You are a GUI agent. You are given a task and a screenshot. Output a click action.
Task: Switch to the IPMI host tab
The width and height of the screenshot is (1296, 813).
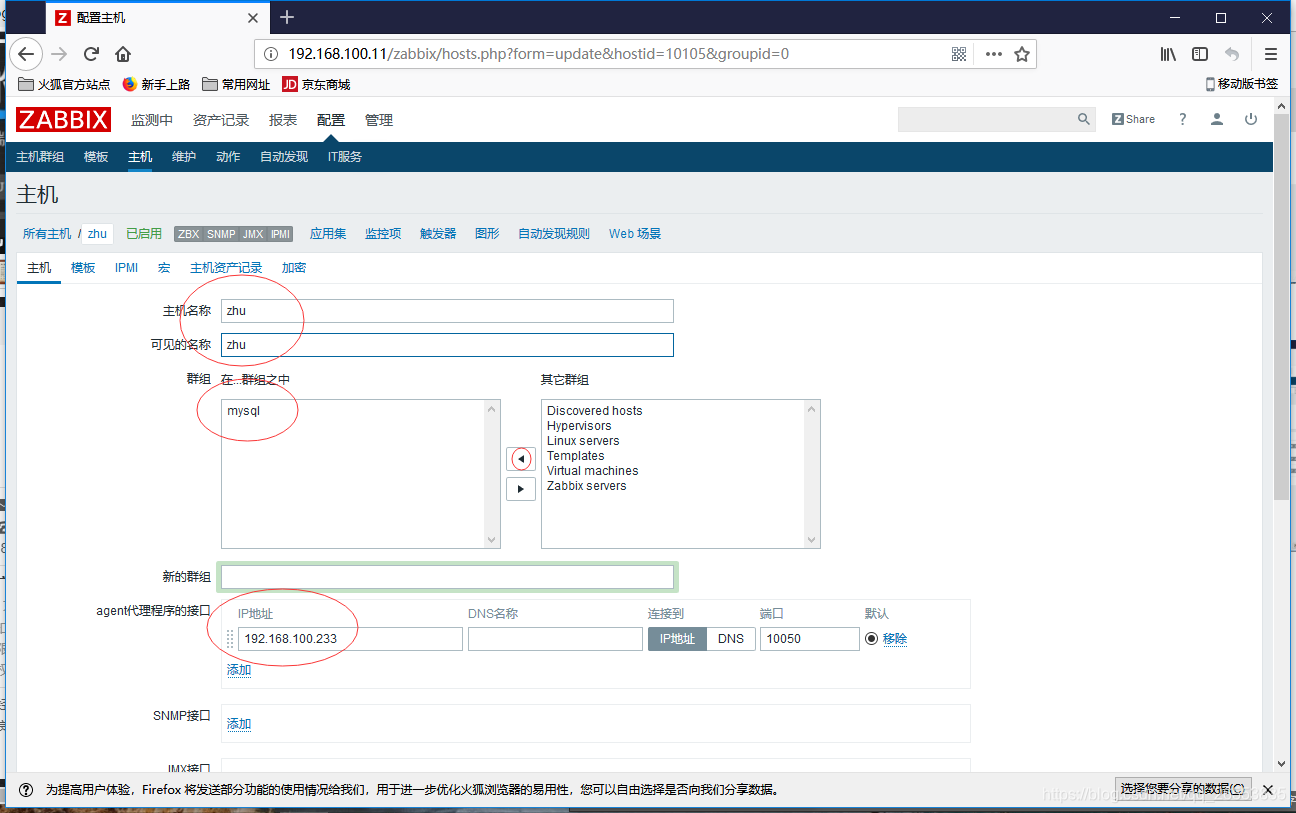coord(126,268)
